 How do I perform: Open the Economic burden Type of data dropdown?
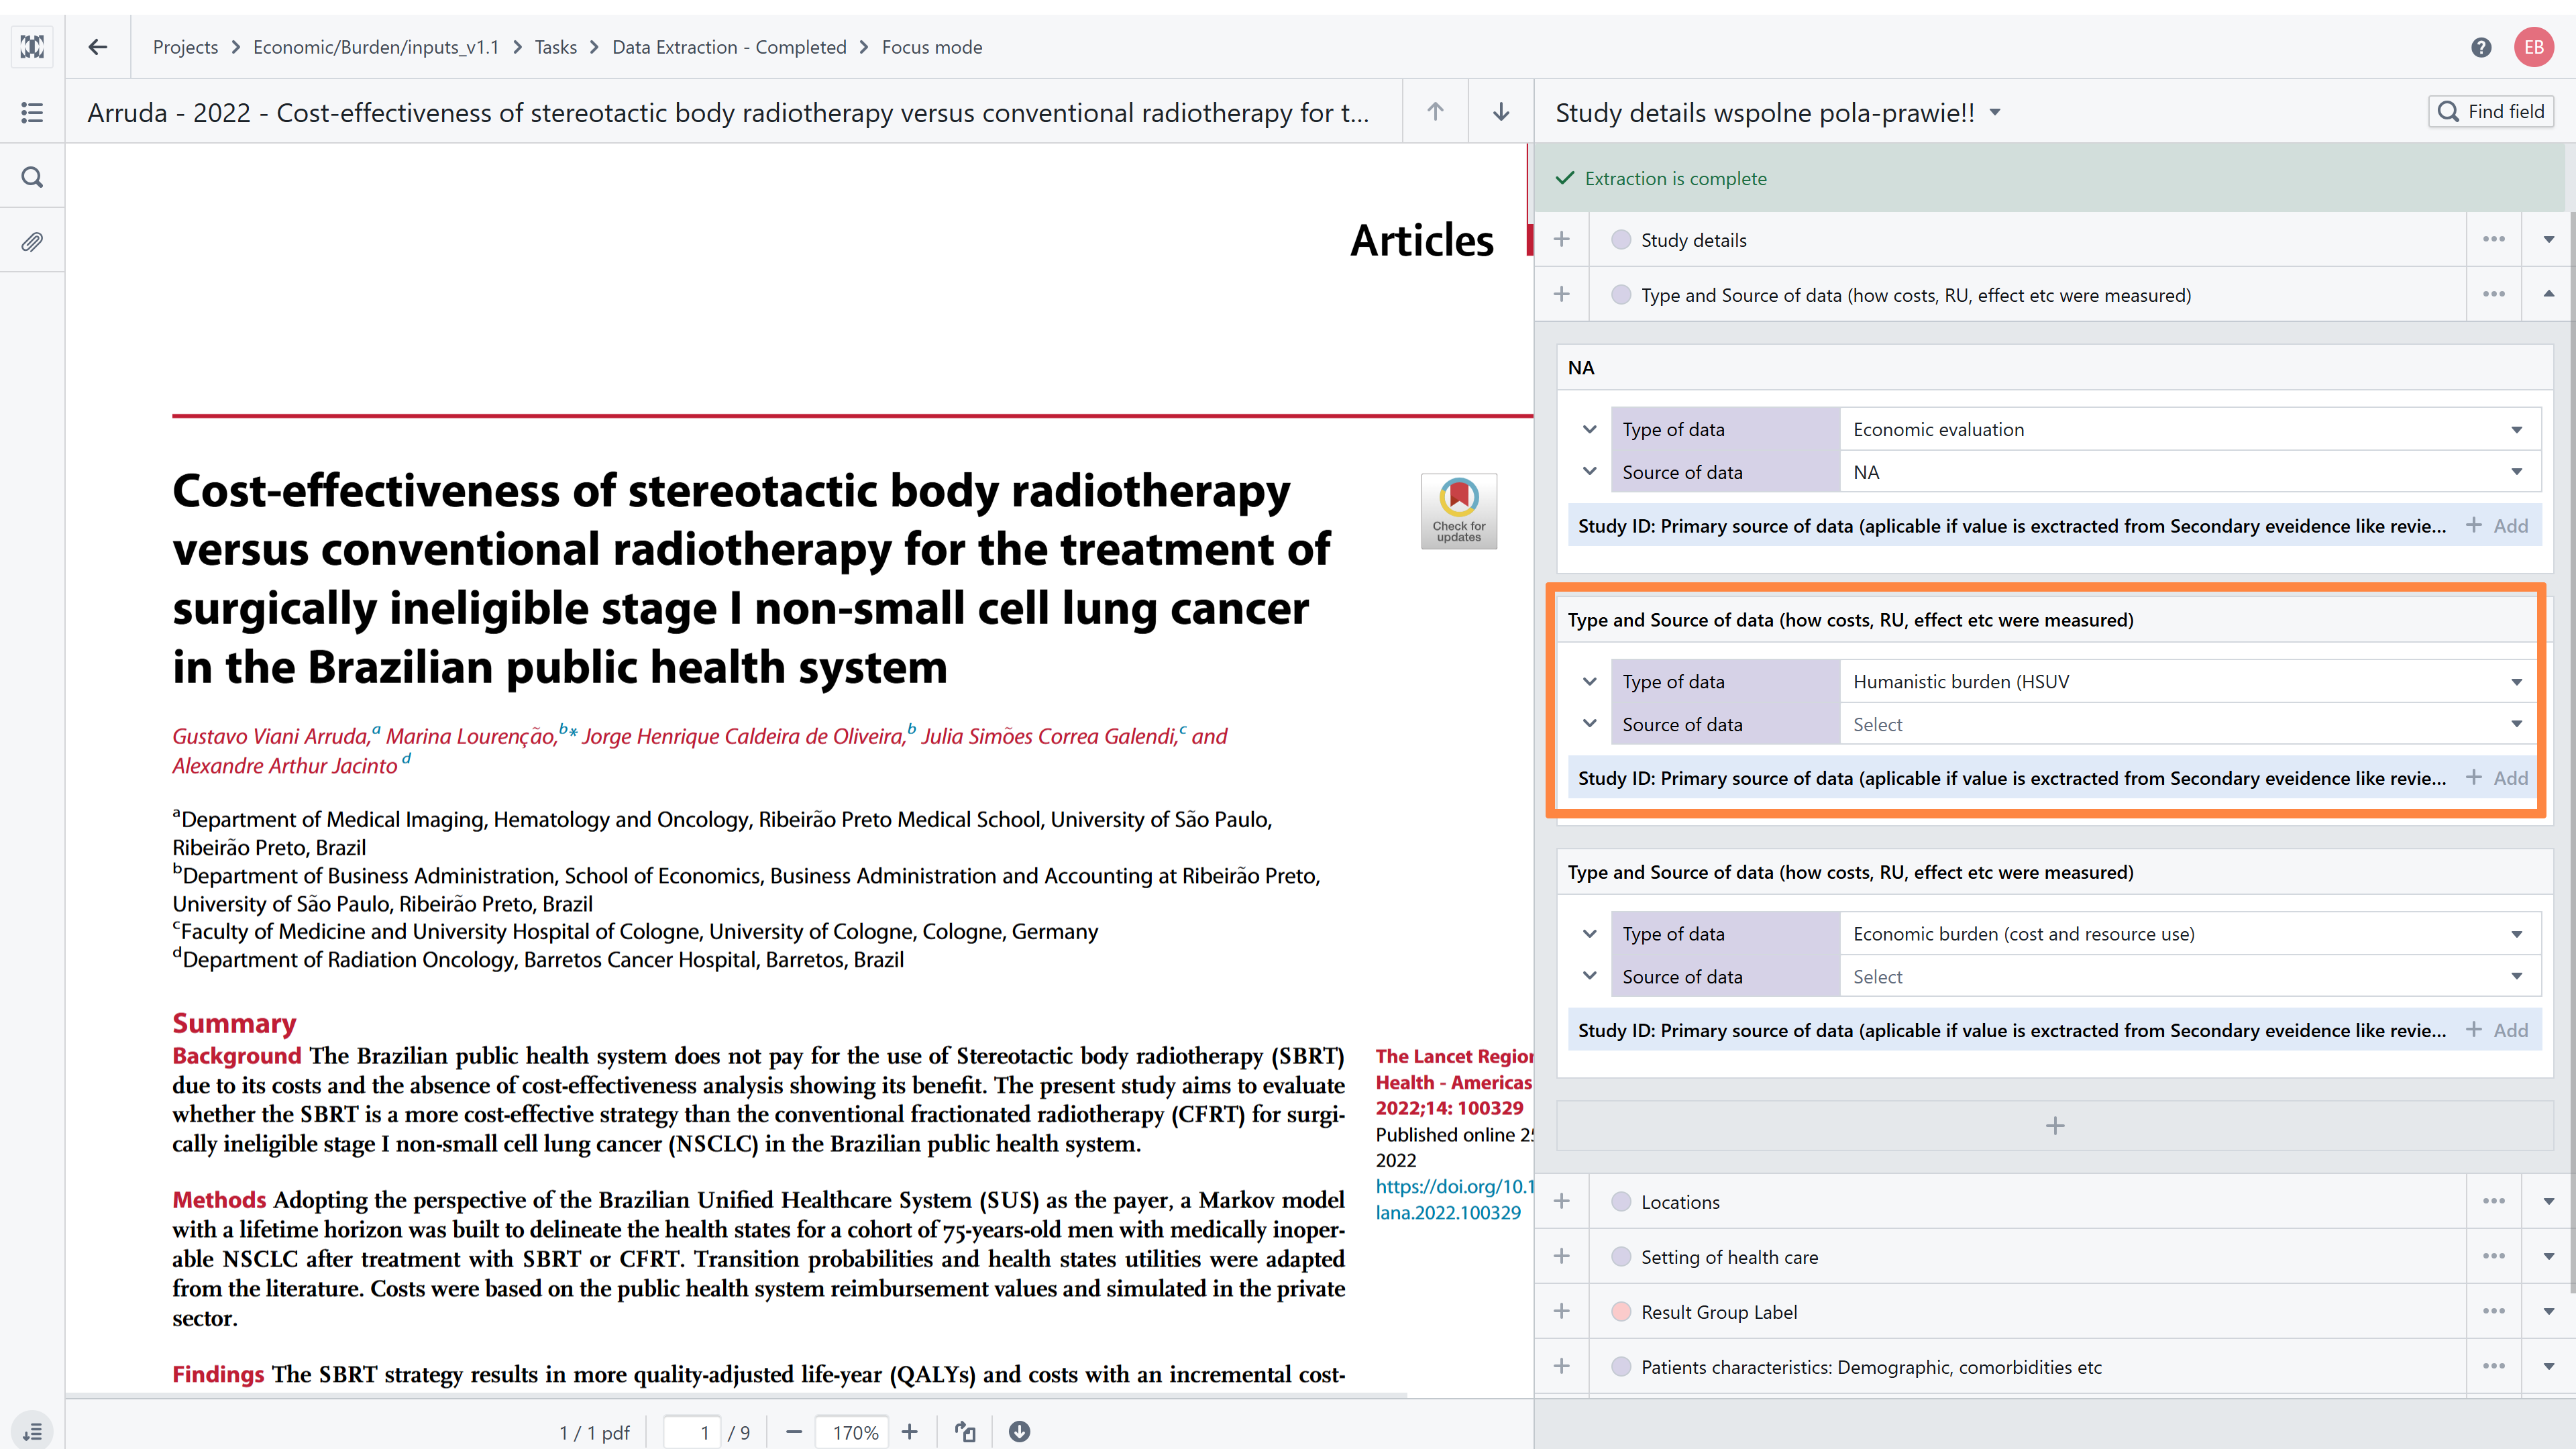click(x=2190, y=933)
